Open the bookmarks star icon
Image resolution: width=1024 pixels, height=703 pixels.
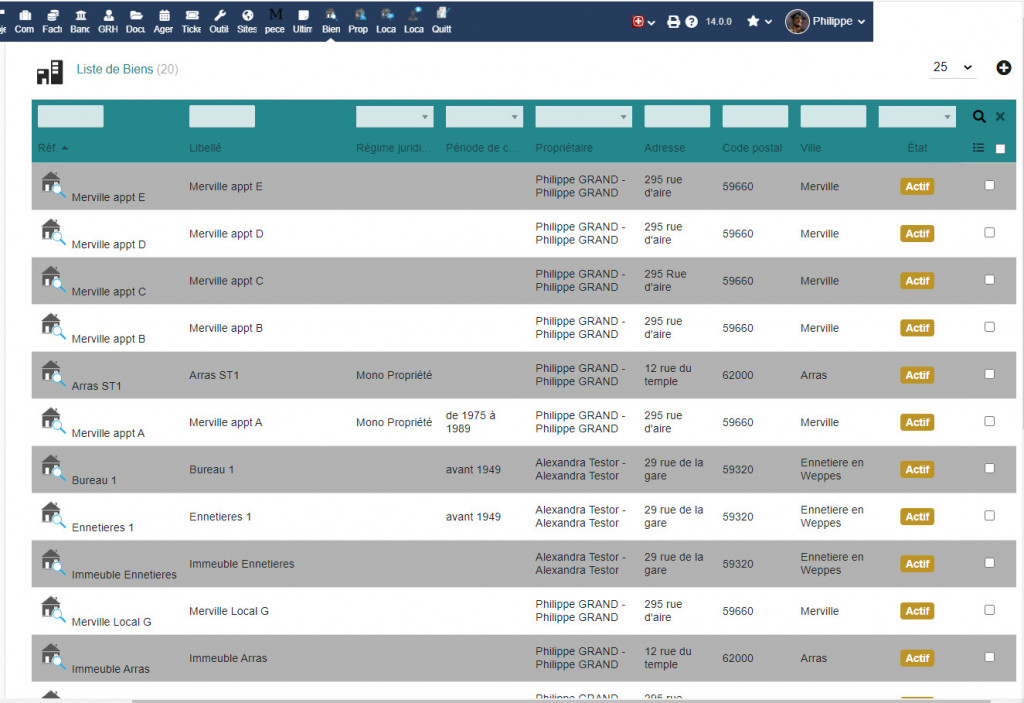[753, 21]
